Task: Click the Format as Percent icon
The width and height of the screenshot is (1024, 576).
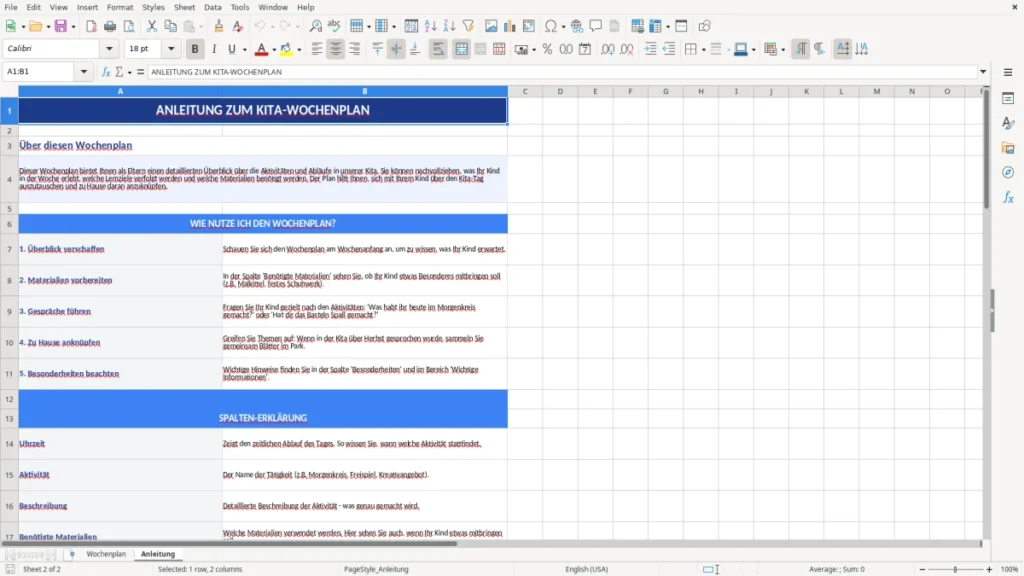Action: point(547,49)
